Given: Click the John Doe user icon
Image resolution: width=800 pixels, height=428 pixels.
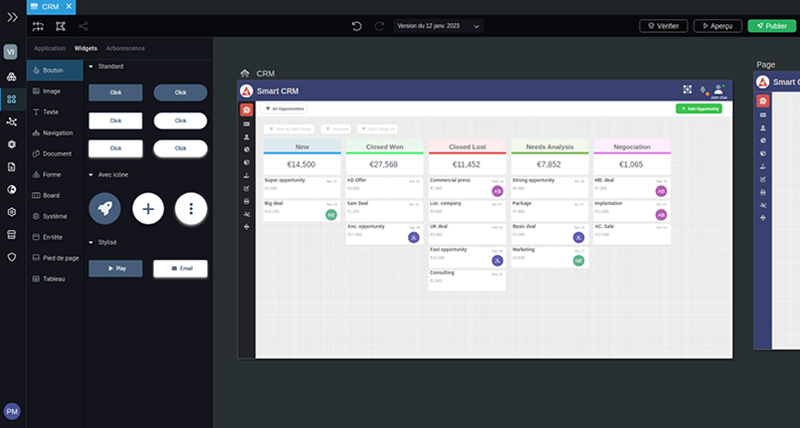Looking at the screenshot, I should [718, 91].
